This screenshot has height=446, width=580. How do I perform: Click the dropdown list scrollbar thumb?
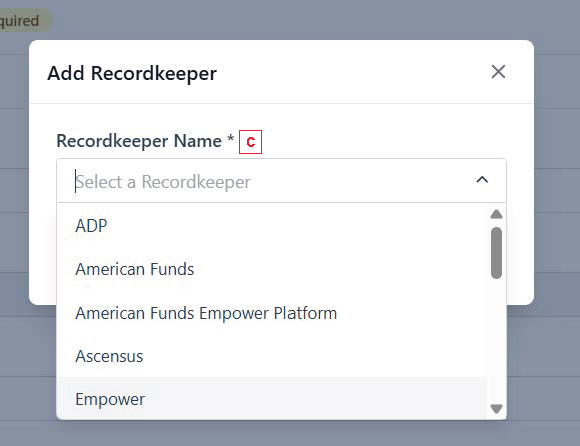pos(496,253)
